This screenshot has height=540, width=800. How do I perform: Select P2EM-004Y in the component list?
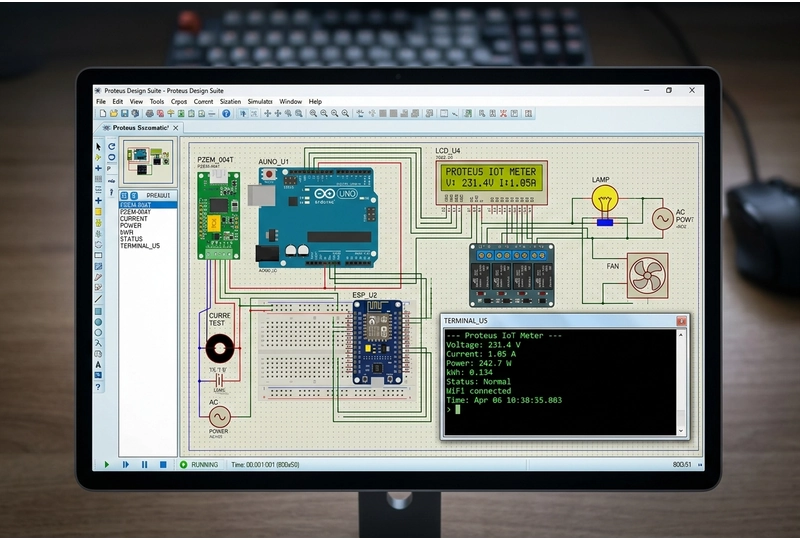click(x=135, y=212)
